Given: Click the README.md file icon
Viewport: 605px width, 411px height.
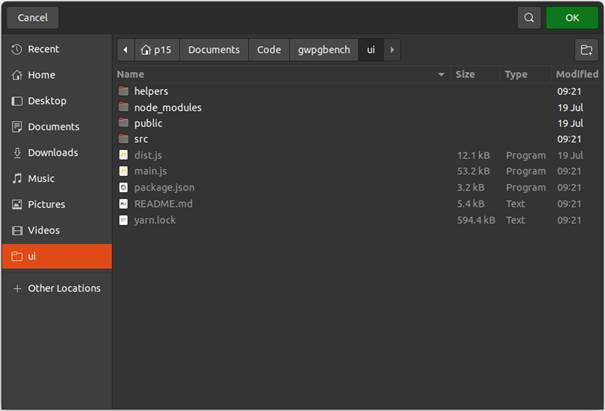Looking at the screenshot, I should coord(123,204).
